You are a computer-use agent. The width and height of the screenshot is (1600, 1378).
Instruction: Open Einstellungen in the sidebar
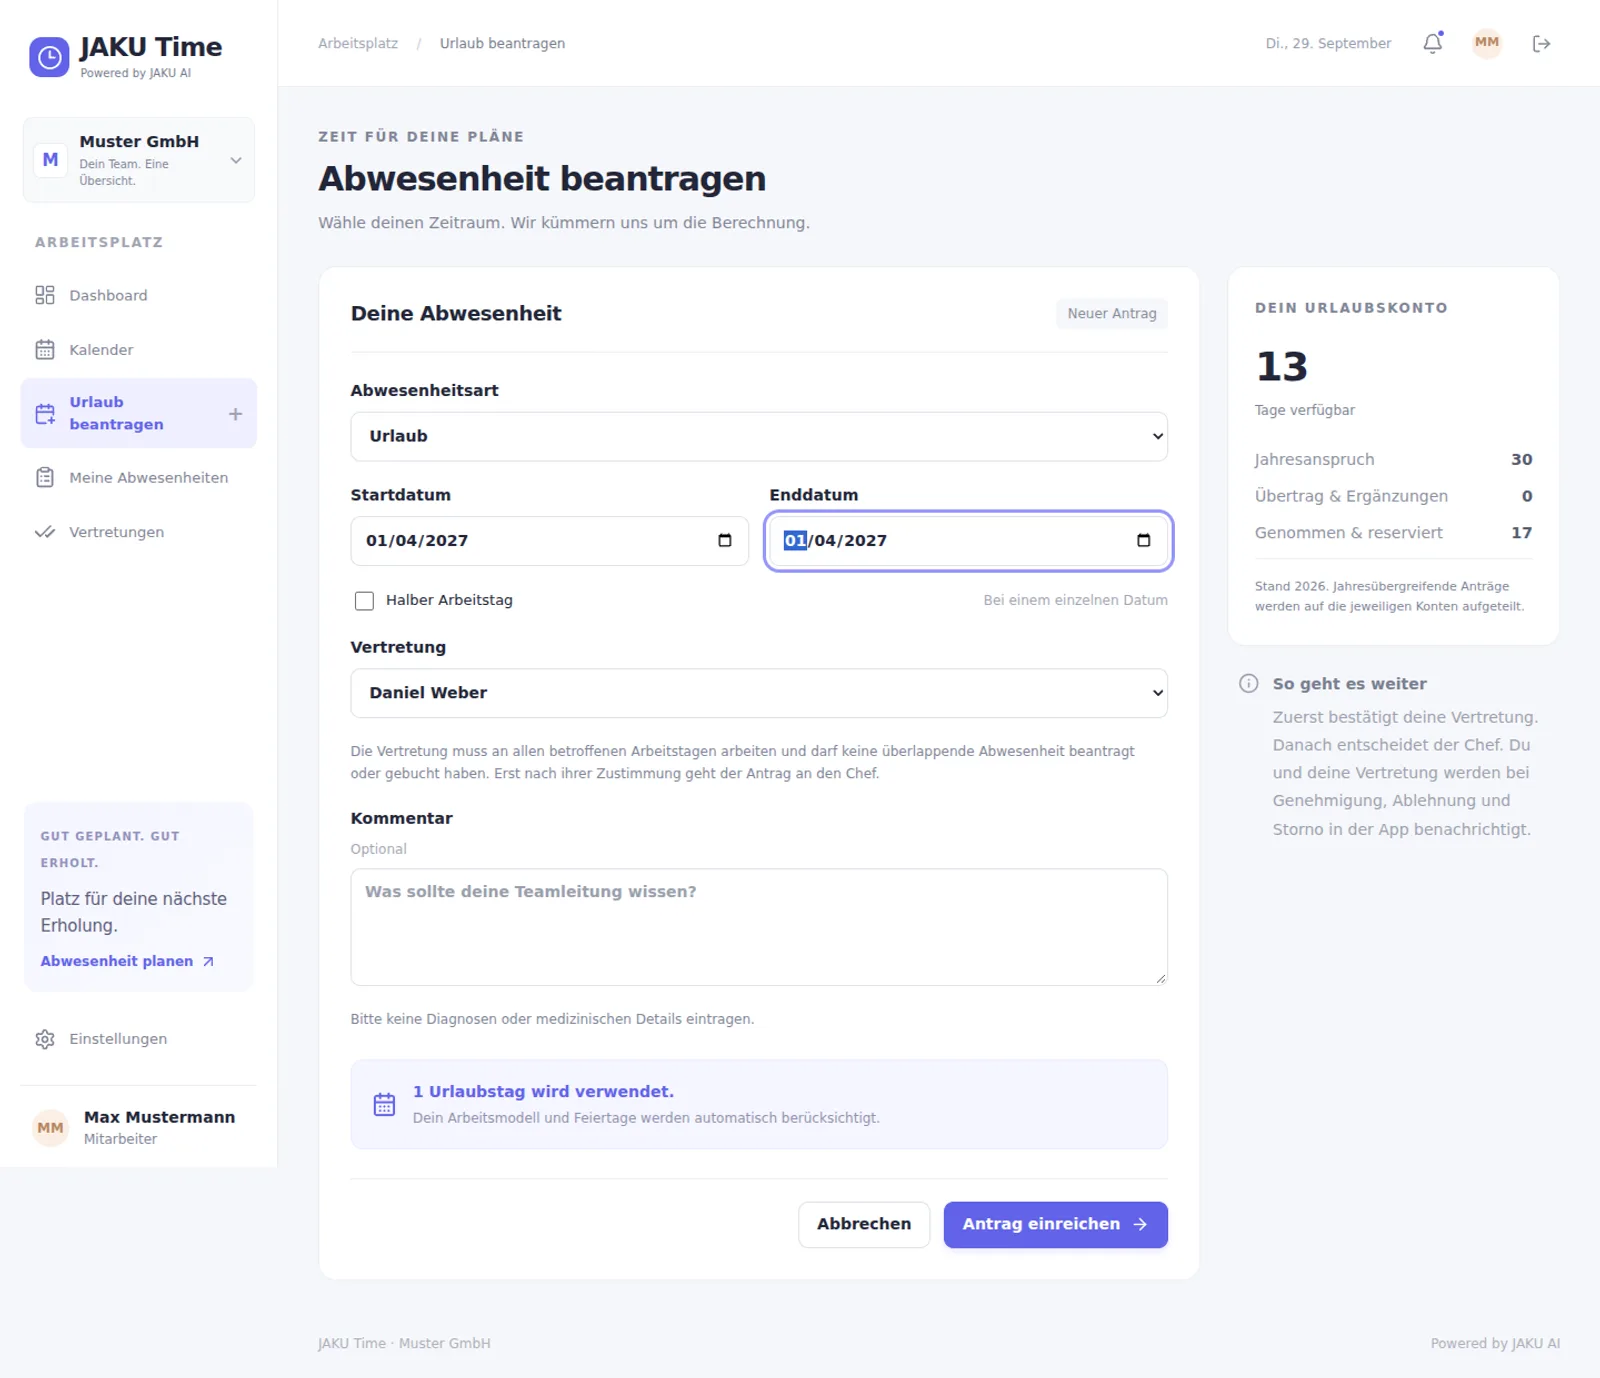tap(139, 1039)
